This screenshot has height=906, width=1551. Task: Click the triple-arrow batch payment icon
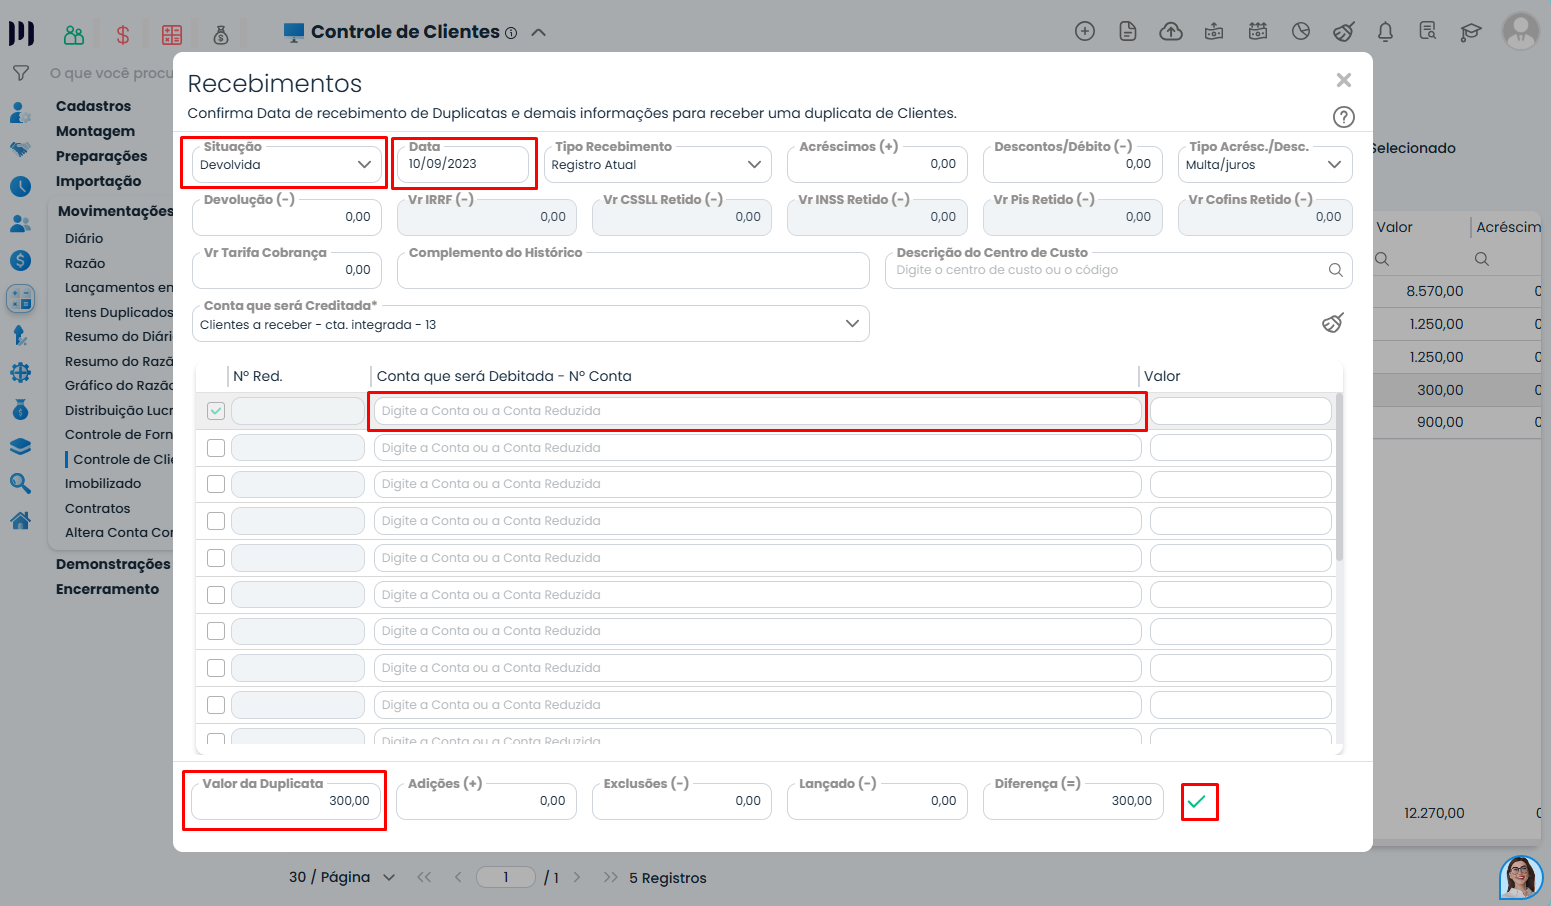(1258, 32)
